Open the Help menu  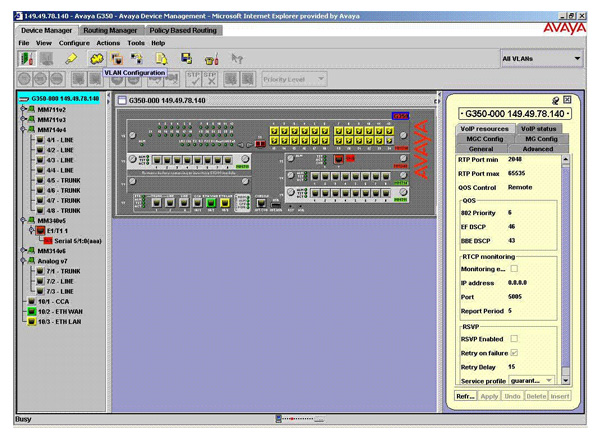158,43
